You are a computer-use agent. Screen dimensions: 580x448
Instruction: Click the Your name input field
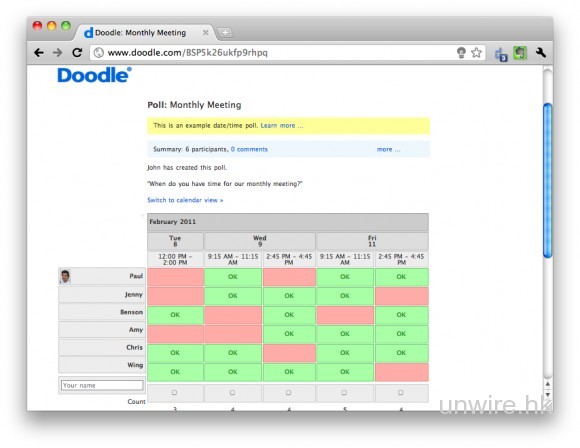click(102, 385)
